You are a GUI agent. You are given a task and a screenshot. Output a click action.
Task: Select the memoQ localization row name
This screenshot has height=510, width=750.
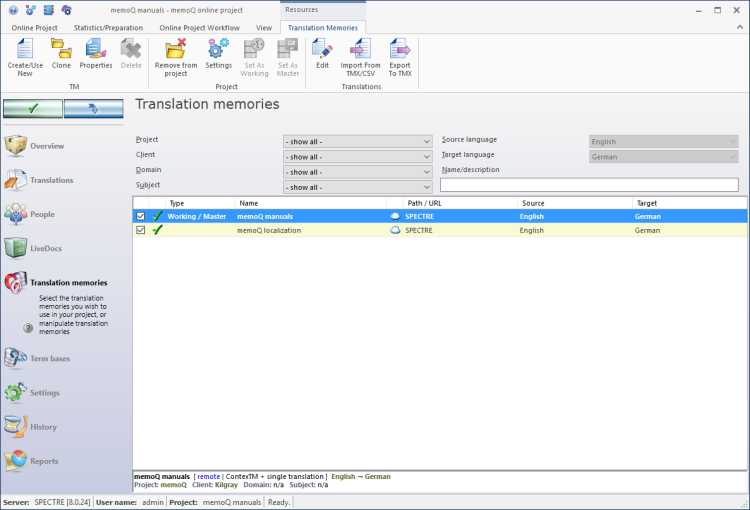[x=269, y=230]
